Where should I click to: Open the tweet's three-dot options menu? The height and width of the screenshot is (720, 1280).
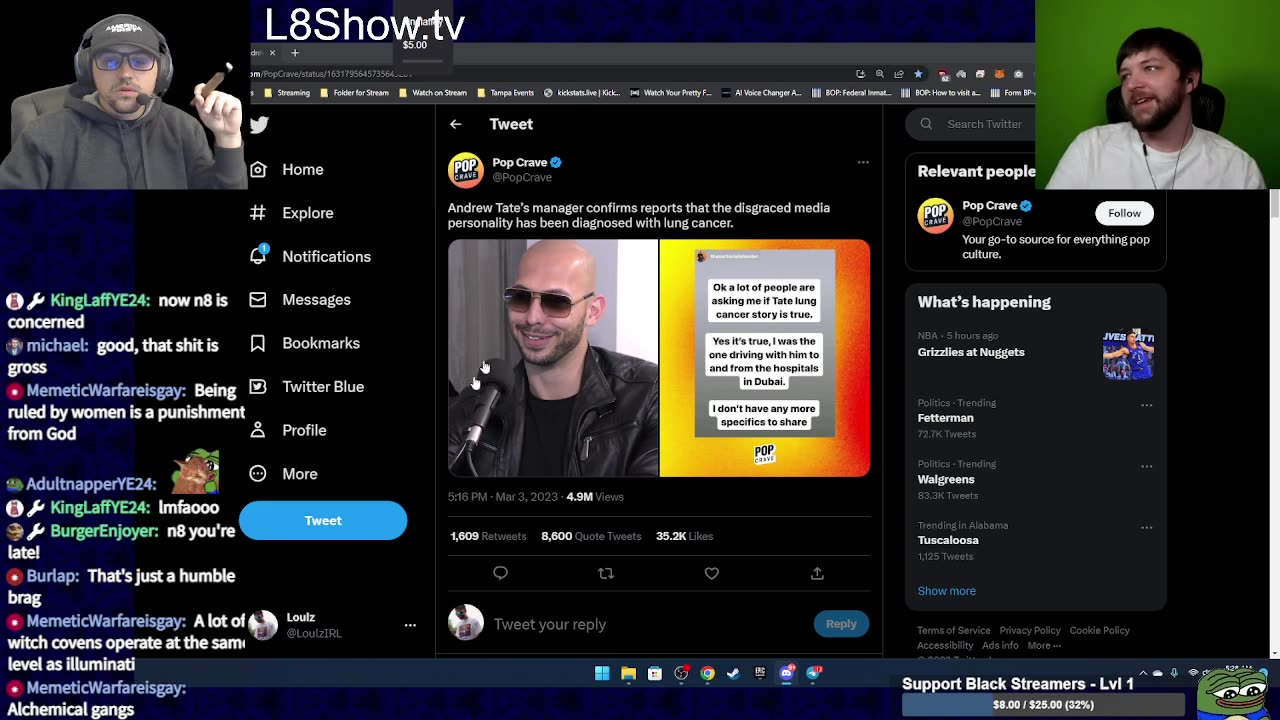point(863,162)
